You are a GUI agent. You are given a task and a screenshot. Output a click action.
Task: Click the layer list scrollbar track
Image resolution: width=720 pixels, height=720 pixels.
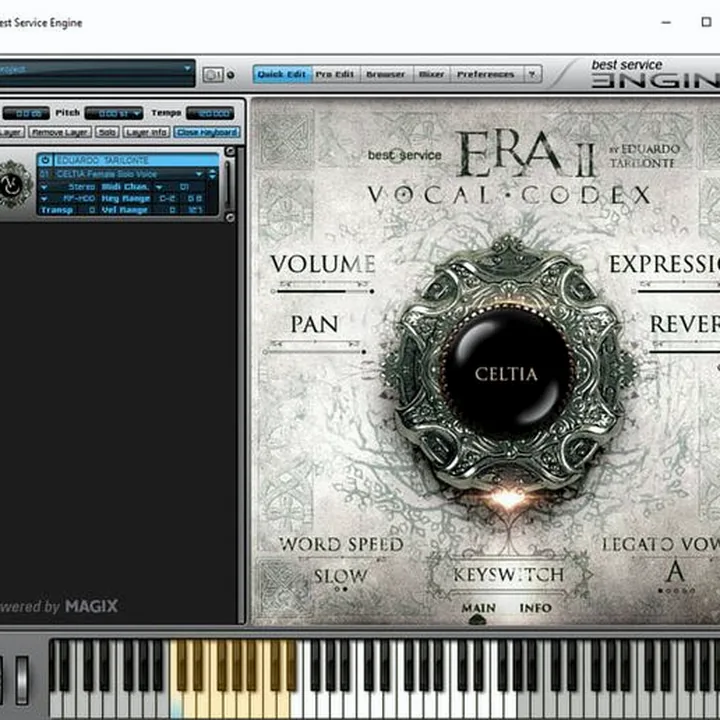pos(230,184)
